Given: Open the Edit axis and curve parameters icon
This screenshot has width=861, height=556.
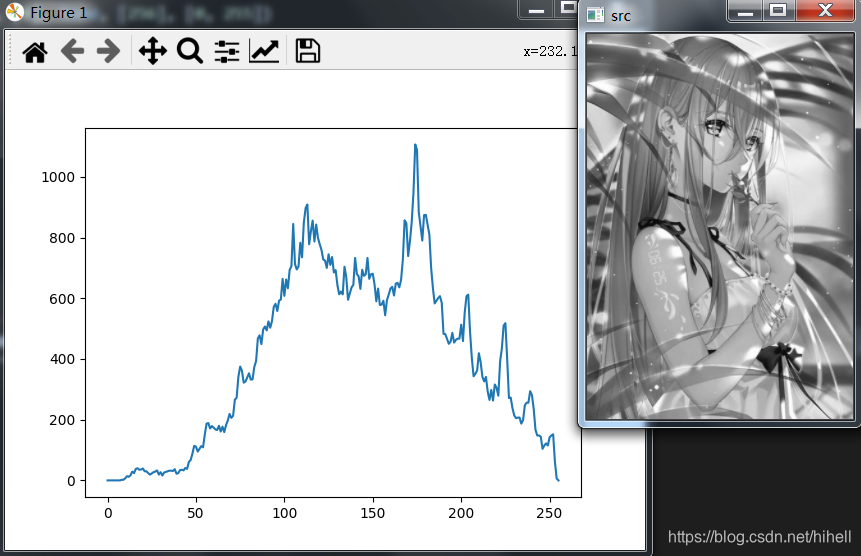Looking at the screenshot, I should click(x=264, y=52).
